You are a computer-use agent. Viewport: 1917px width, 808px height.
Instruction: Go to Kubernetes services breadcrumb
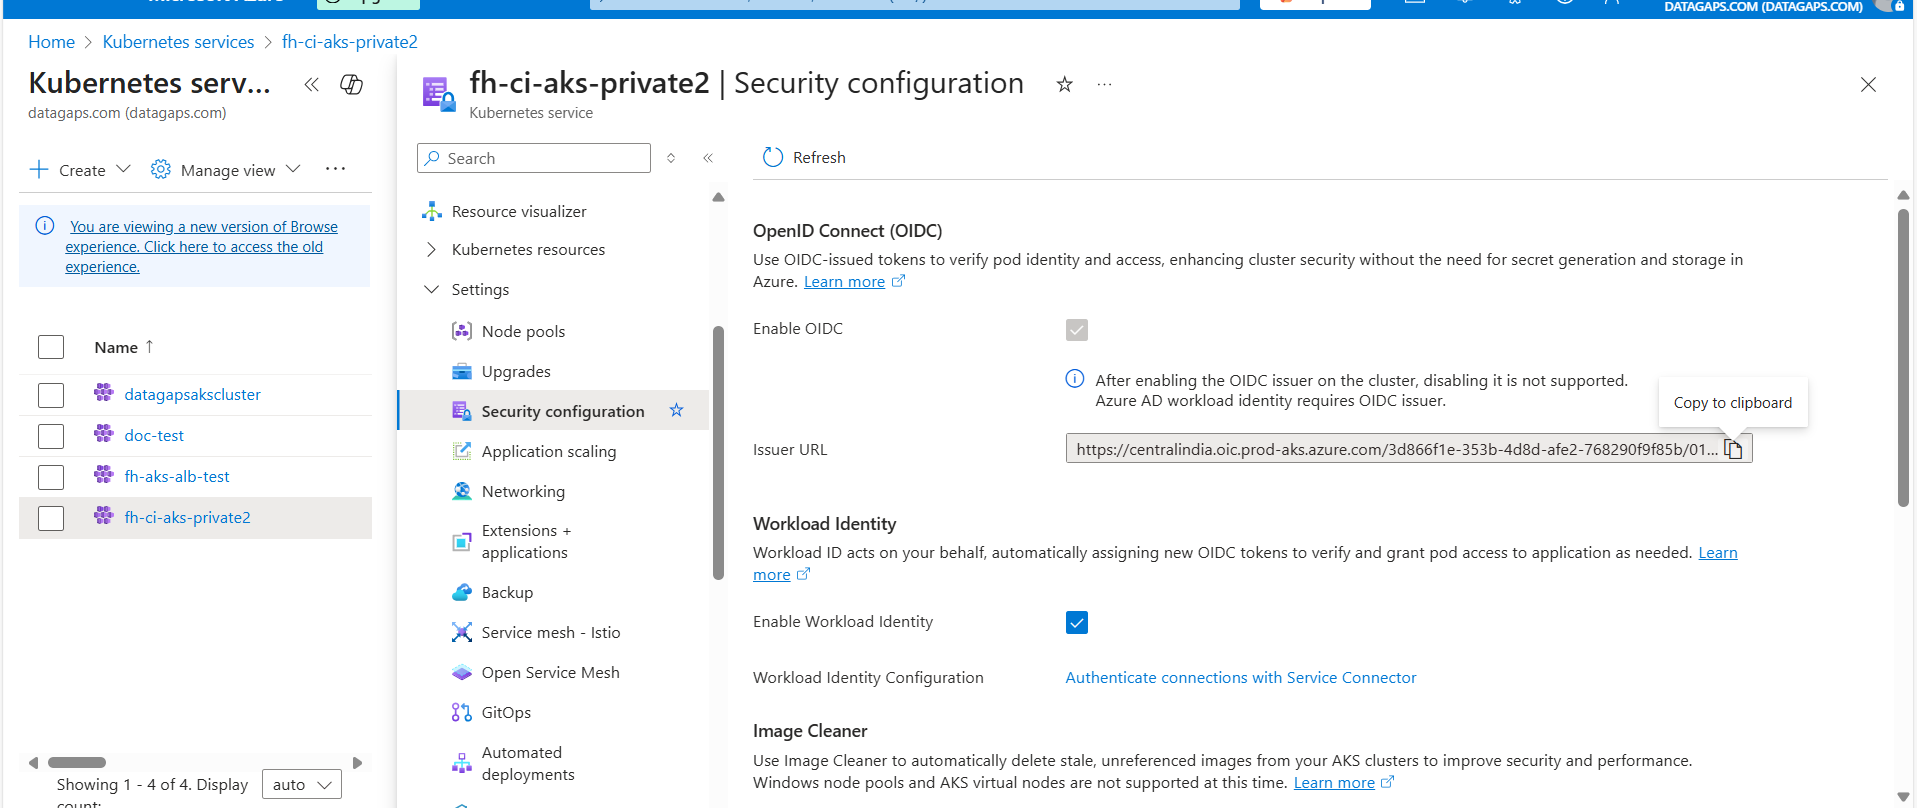tap(178, 42)
